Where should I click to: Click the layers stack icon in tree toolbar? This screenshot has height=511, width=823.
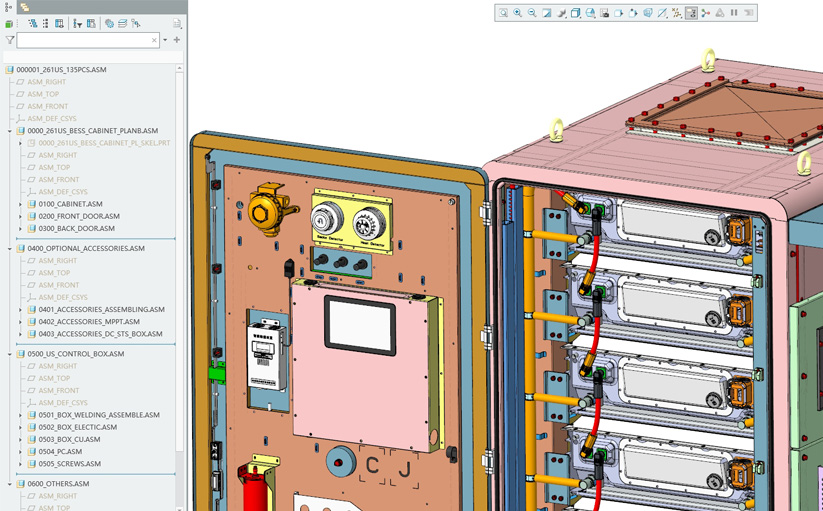[123, 23]
